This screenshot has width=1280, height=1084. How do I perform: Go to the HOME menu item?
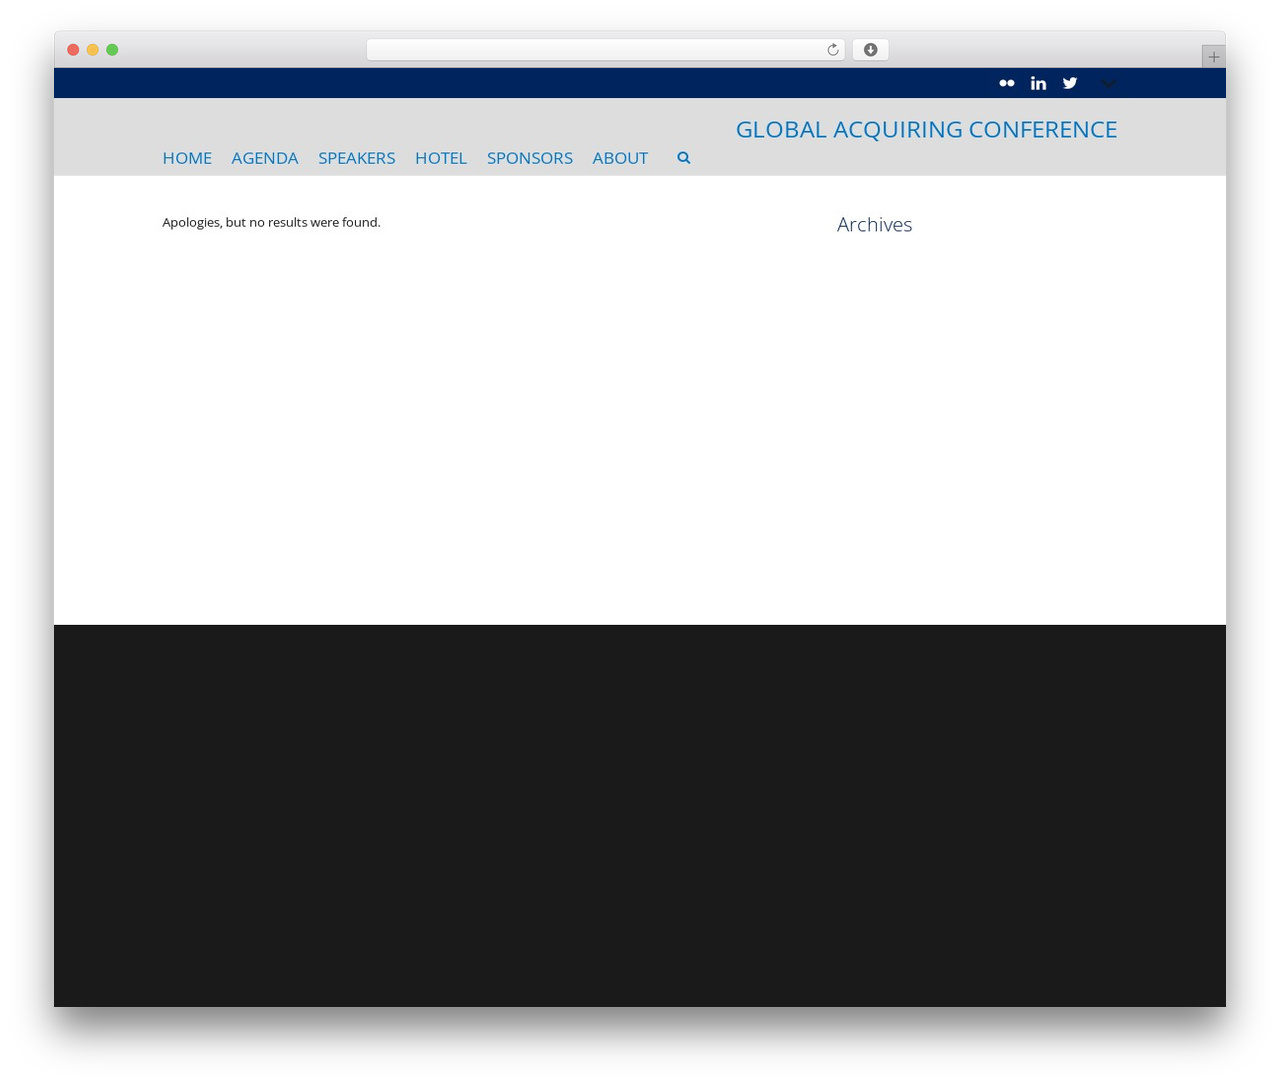pyautogui.click(x=187, y=158)
